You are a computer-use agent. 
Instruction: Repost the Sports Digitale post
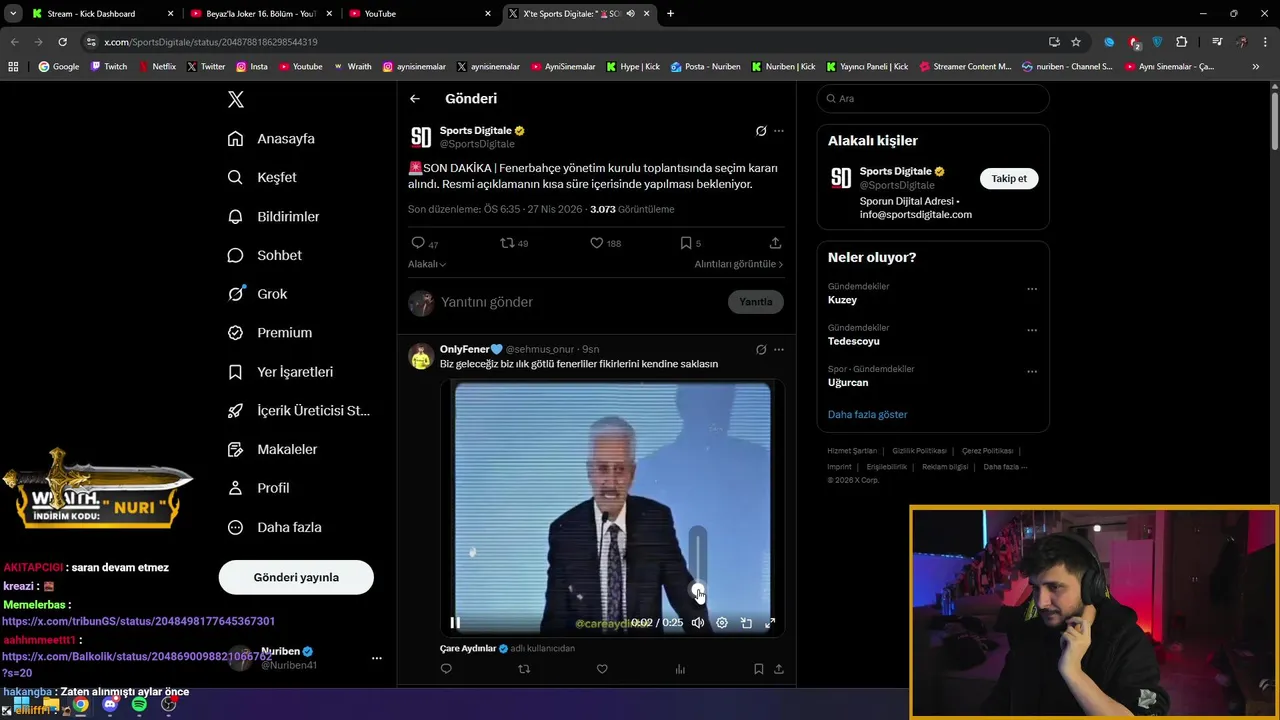coord(507,243)
